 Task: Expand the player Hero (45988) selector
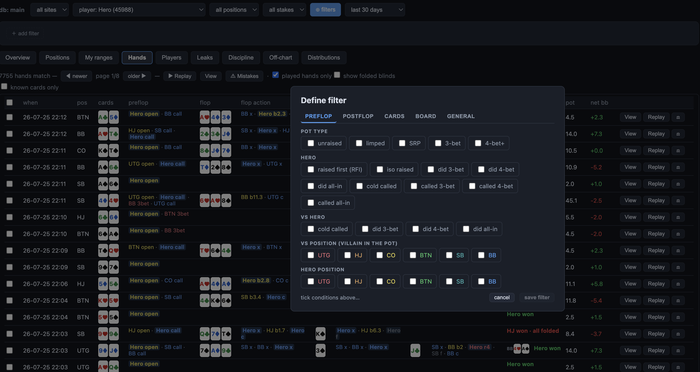click(x=139, y=9)
